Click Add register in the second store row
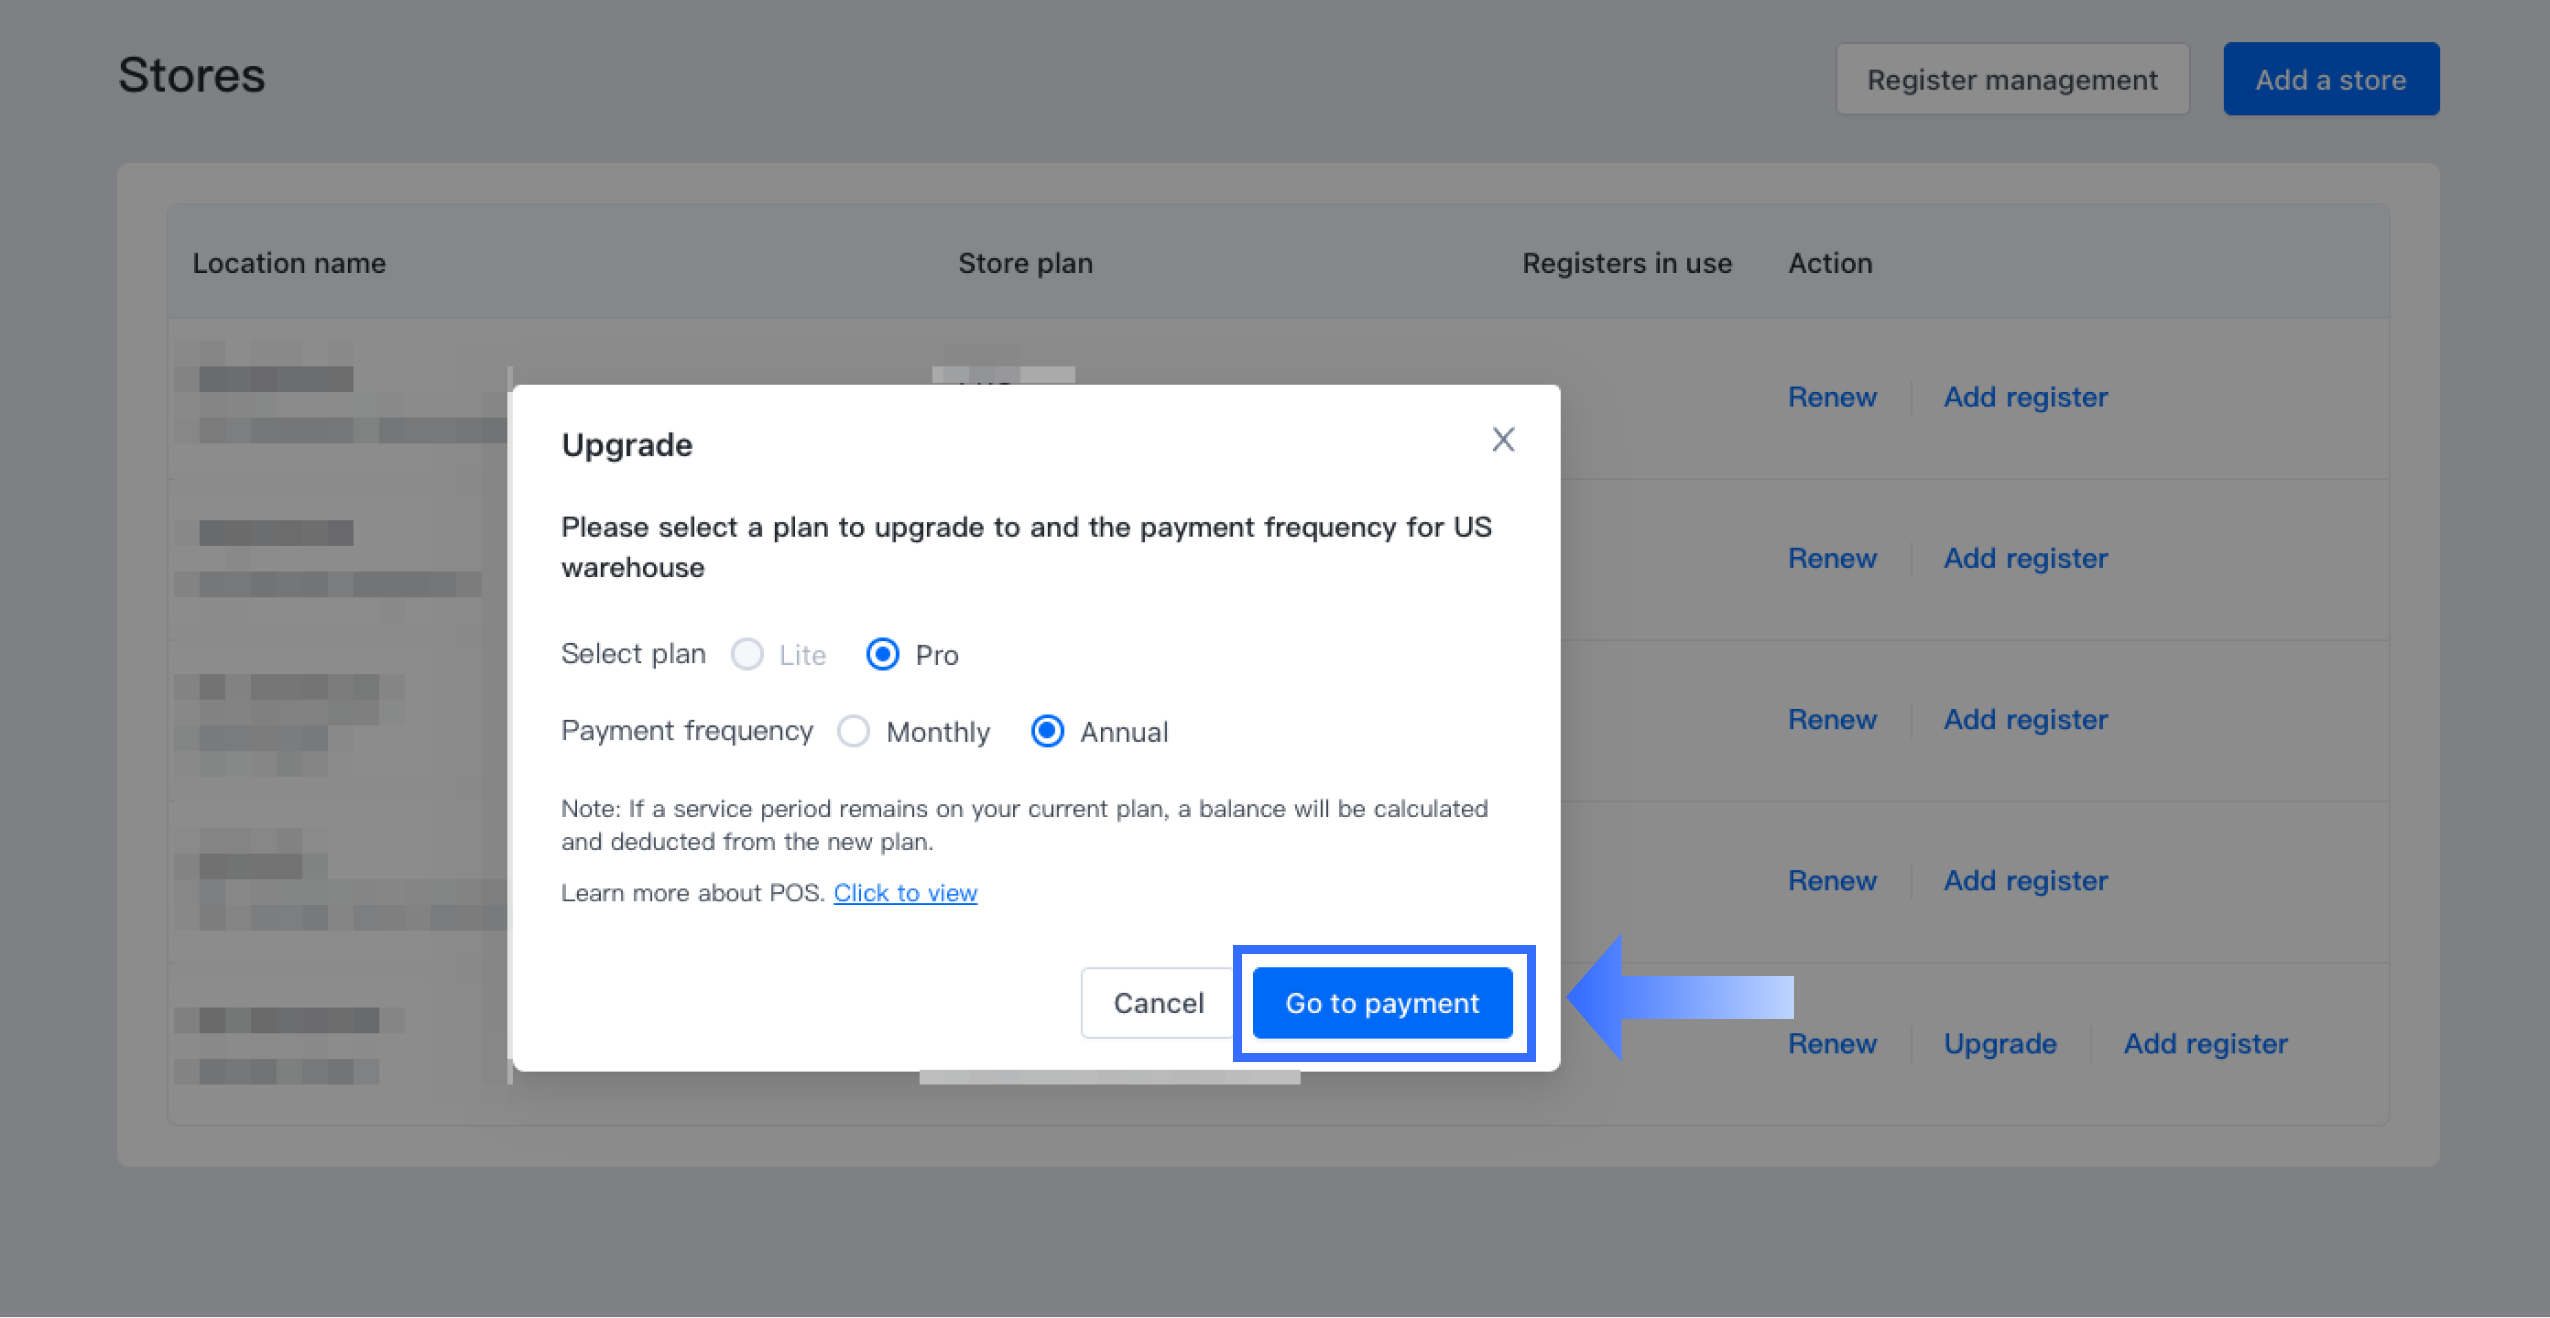 [x=2025, y=558]
